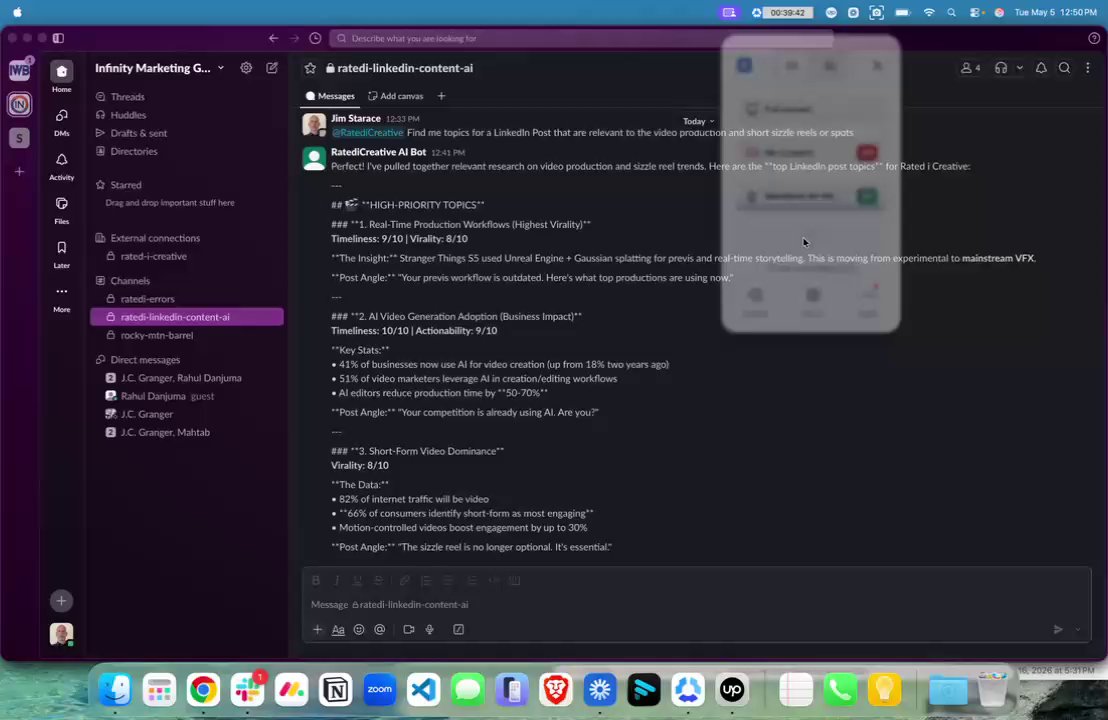Open the Files view
The height and width of the screenshot is (720, 1108).
(x=61, y=210)
